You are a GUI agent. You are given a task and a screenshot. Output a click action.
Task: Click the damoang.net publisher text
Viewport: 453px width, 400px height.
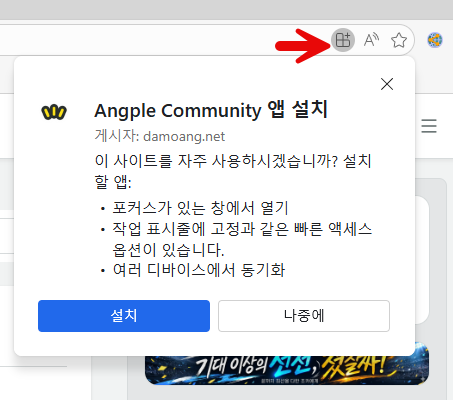(x=184, y=136)
